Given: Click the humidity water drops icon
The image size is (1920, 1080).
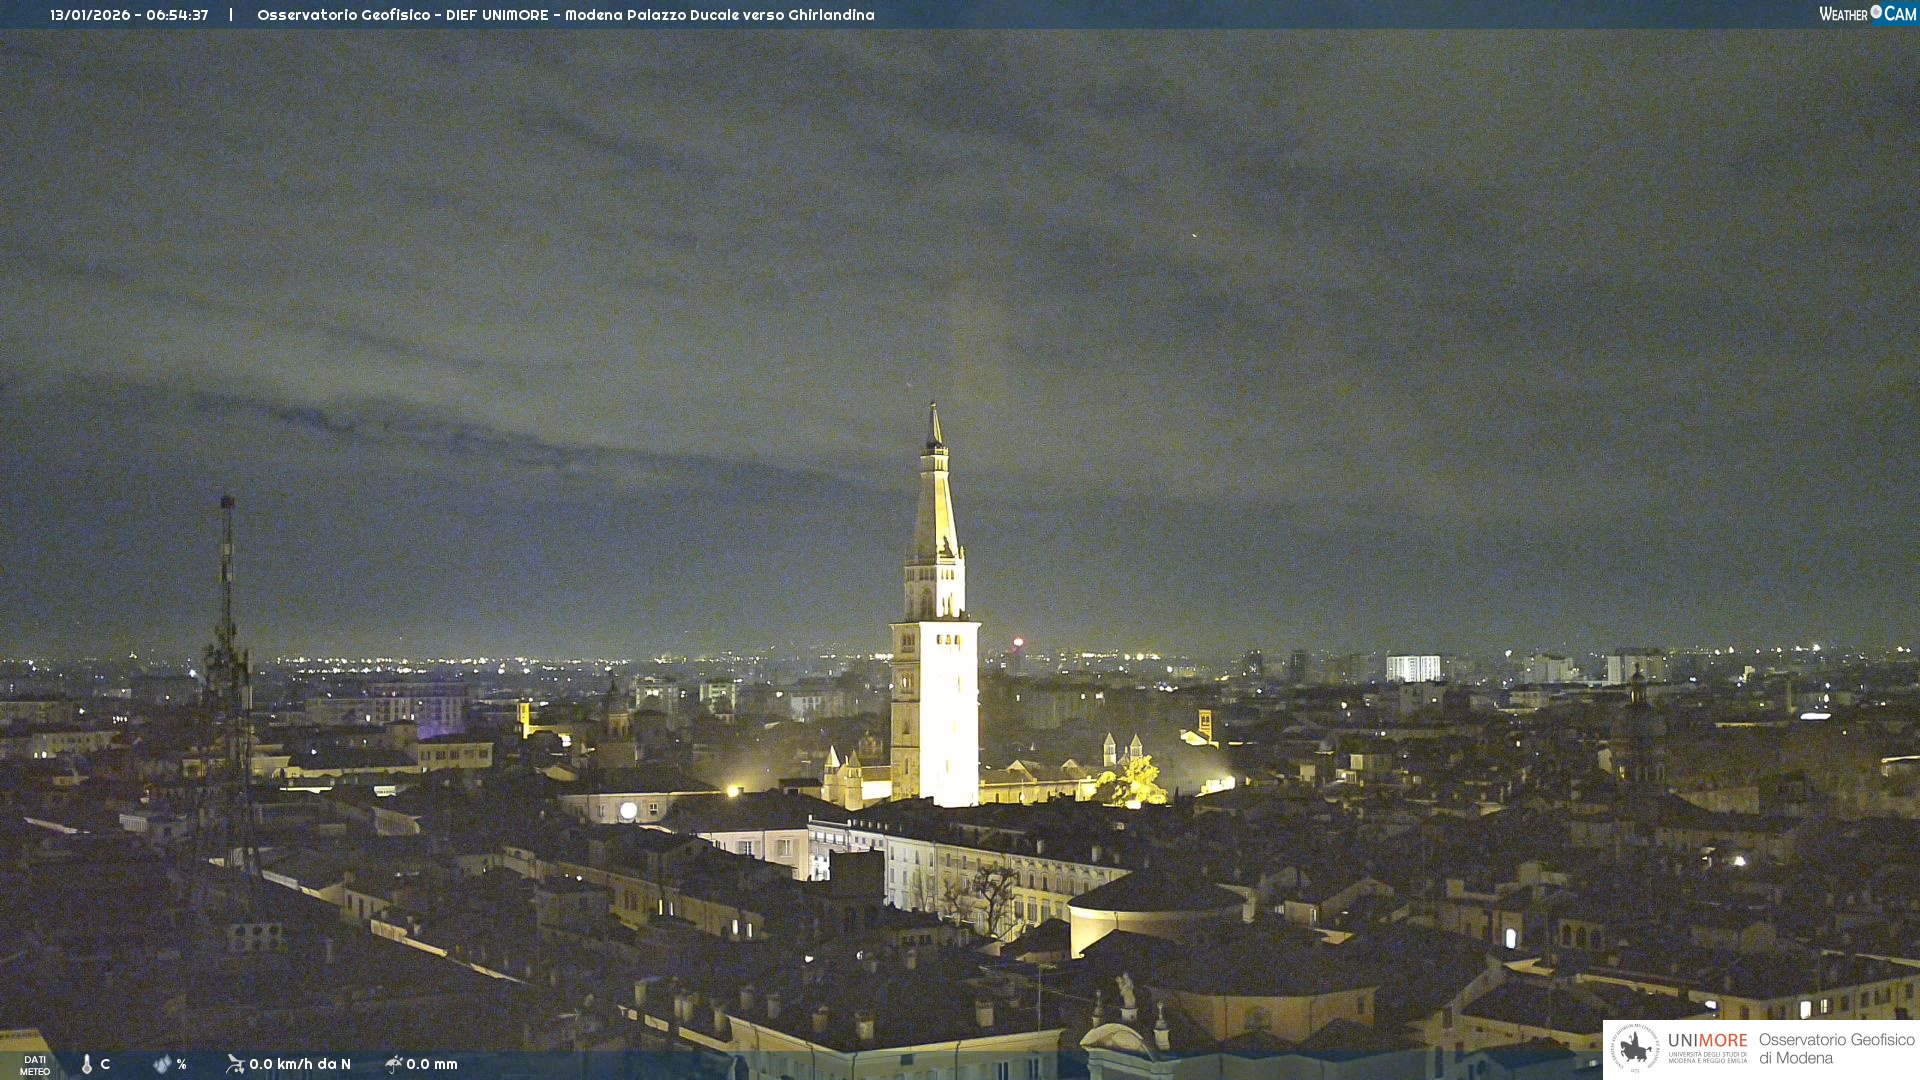Looking at the screenshot, I should [x=162, y=1064].
